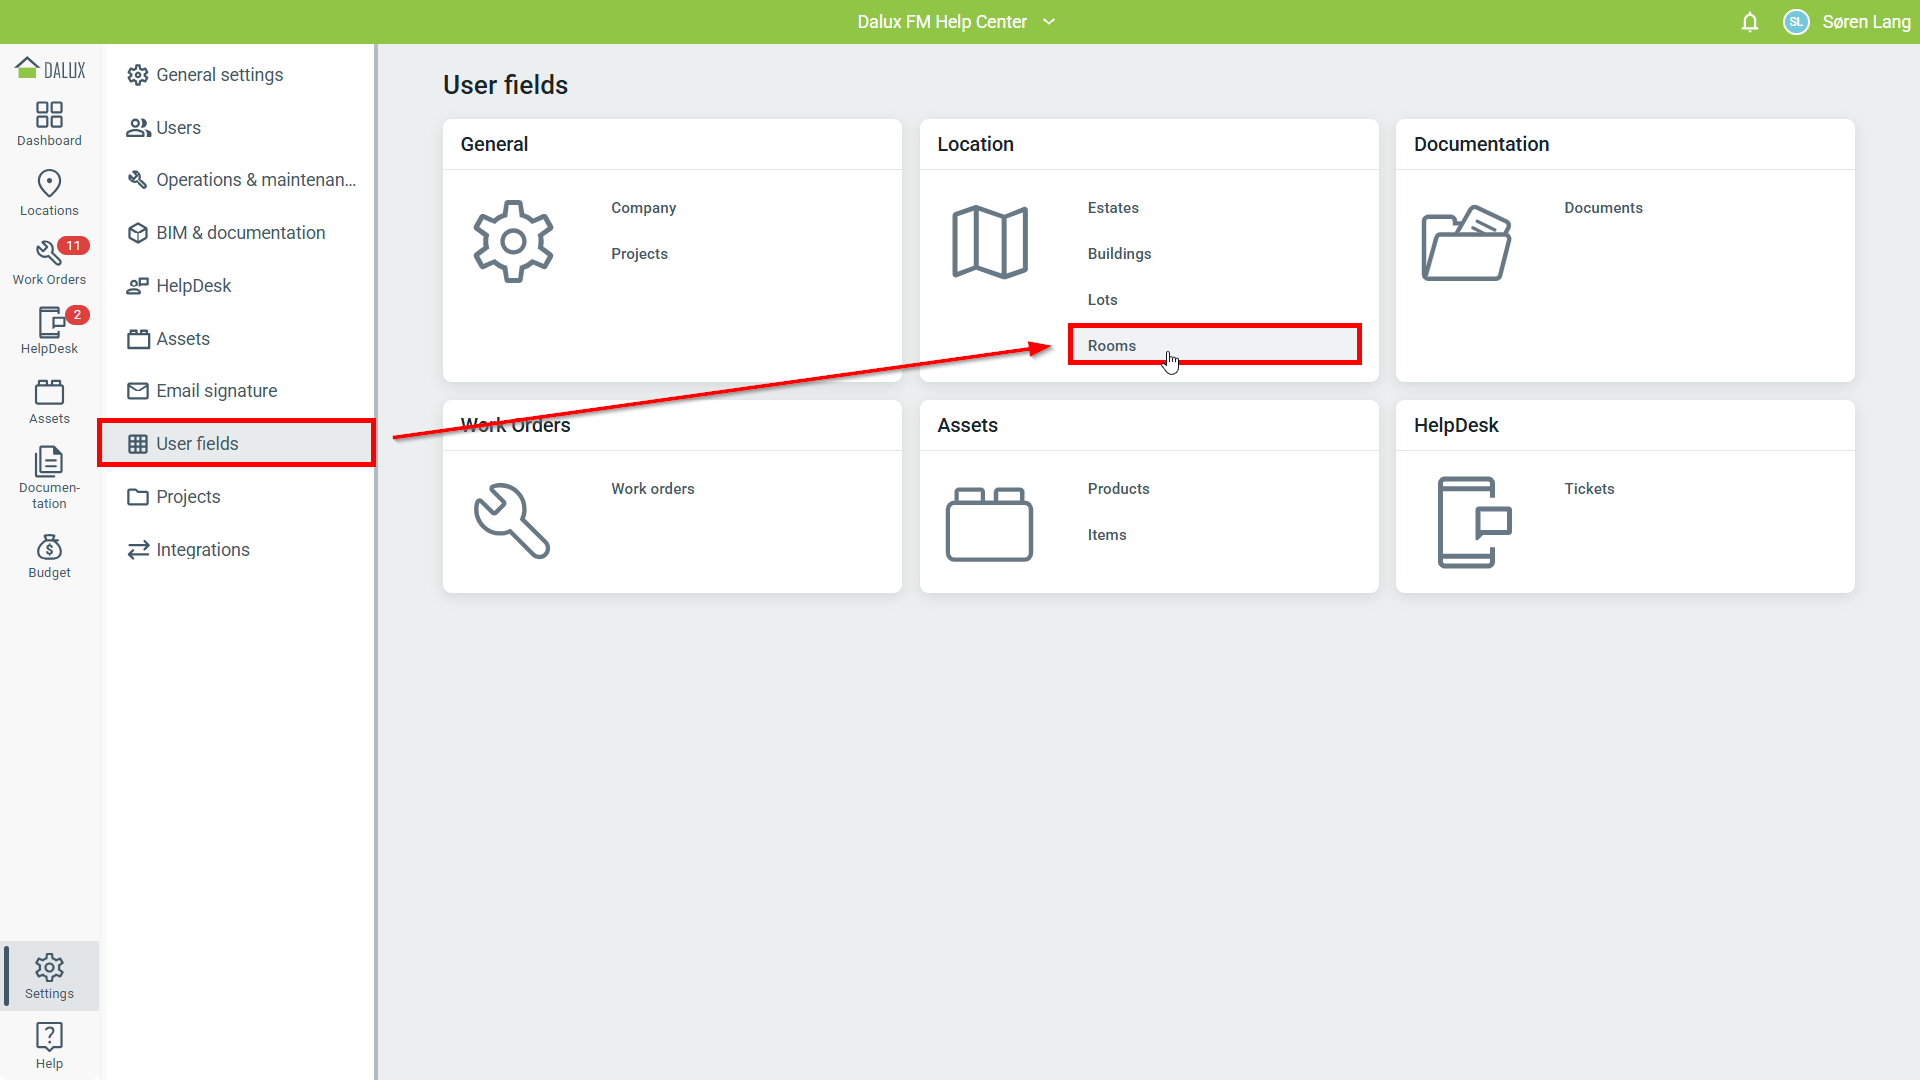
Task: Click the notification bell icon
Action: (1749, 22)
